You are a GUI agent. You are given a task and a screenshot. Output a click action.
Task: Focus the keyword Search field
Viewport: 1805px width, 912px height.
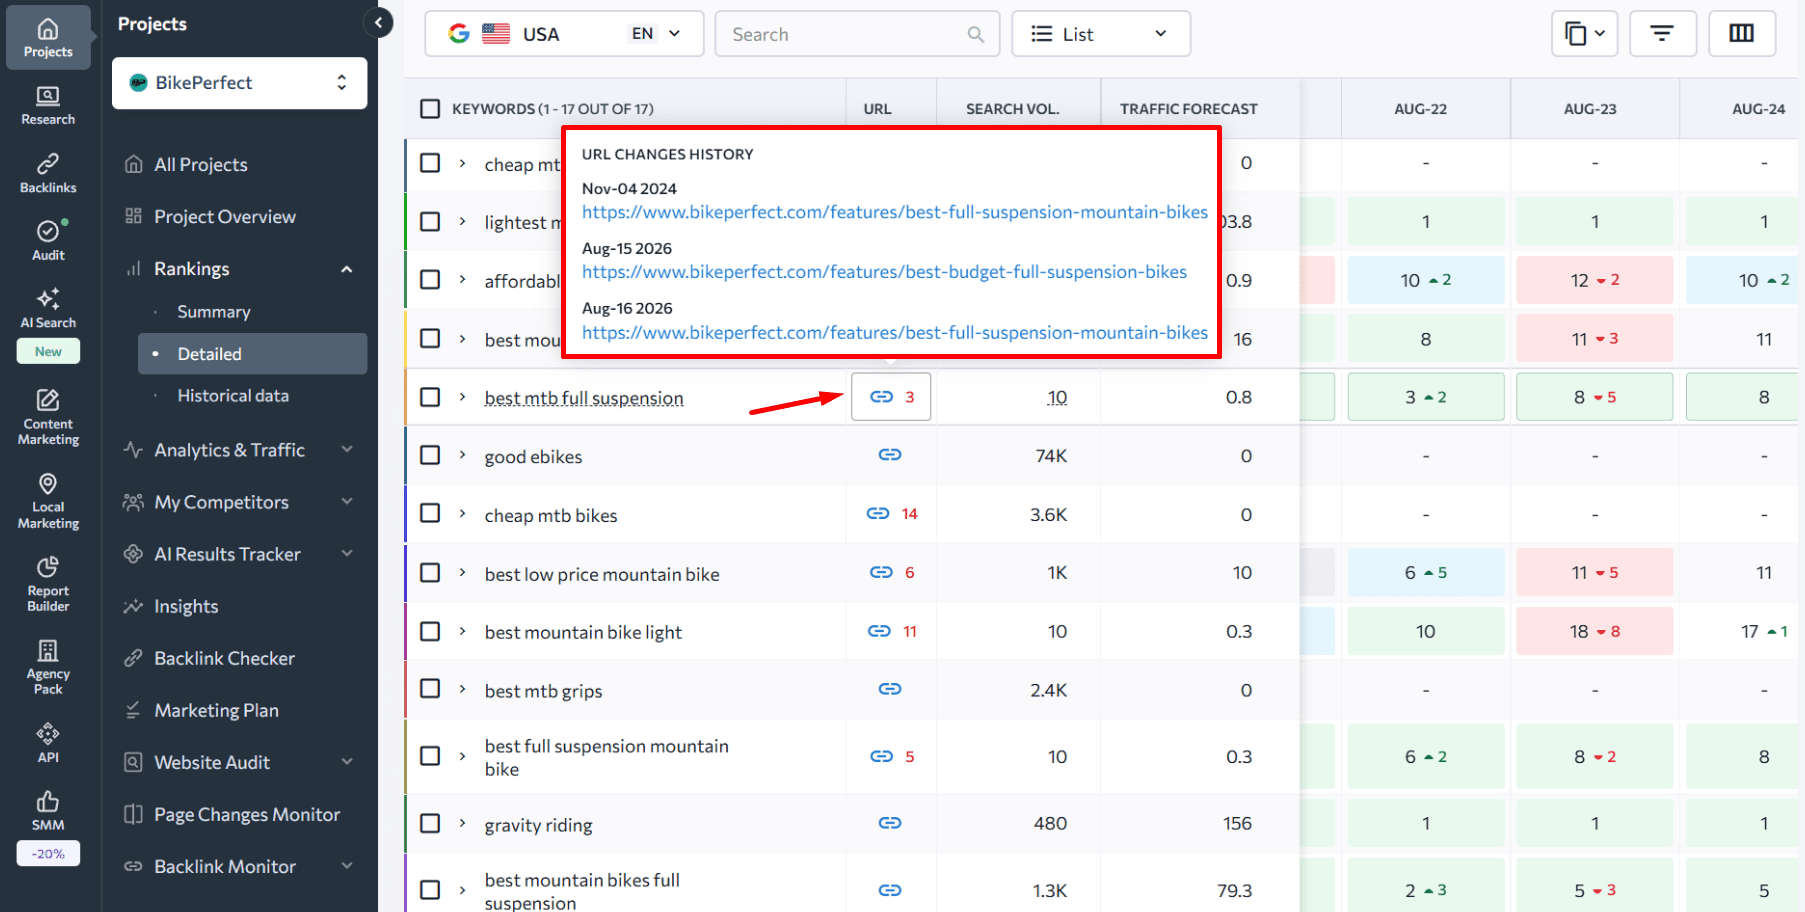pos(857,34)
